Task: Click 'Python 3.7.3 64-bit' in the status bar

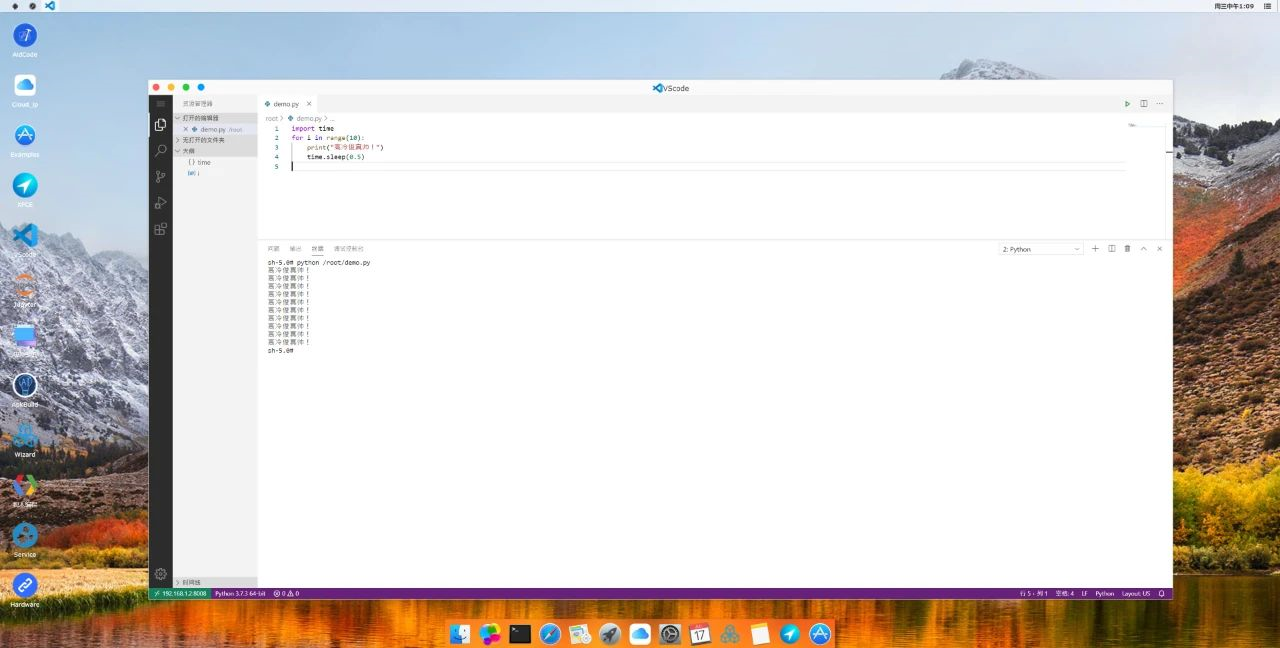Action: (238, 593)
